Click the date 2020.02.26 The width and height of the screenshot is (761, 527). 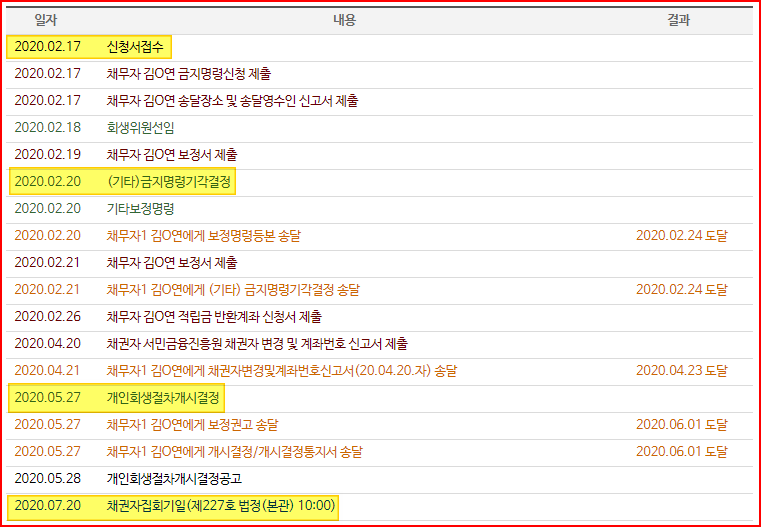(x=48, y=317)
